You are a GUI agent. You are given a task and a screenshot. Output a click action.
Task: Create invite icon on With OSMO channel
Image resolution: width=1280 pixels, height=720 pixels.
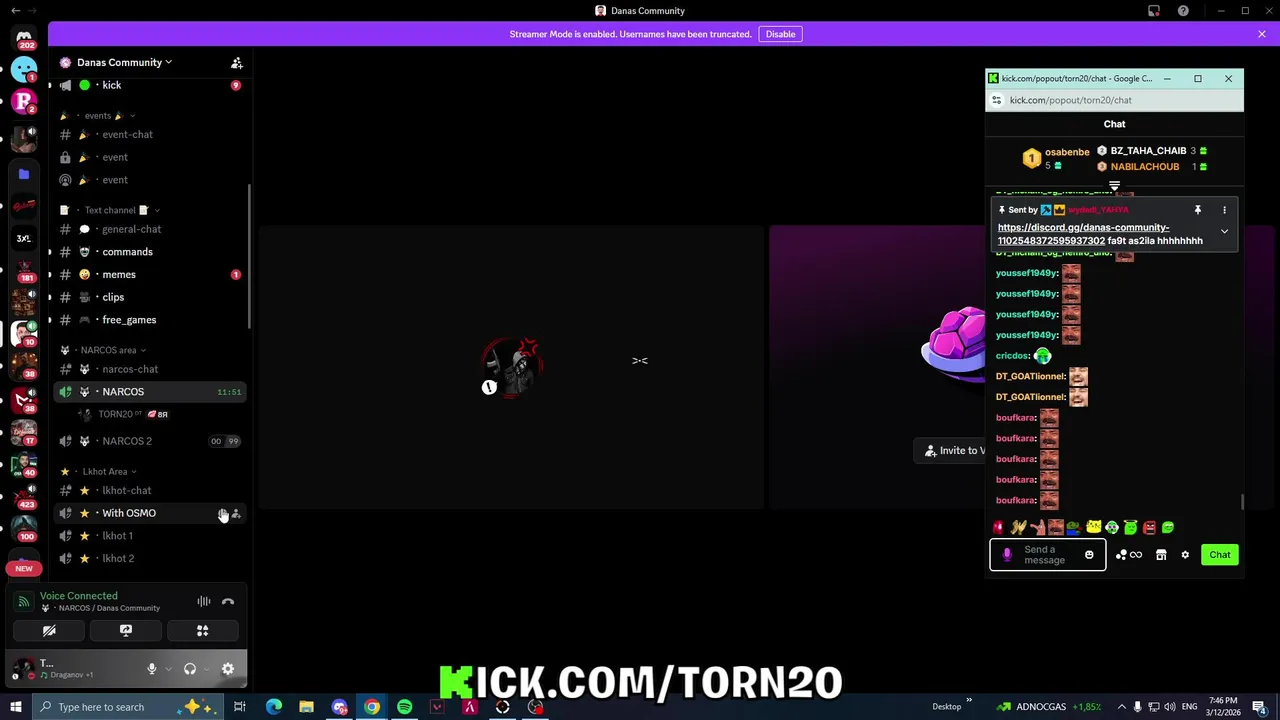click(x=236, y=514)
